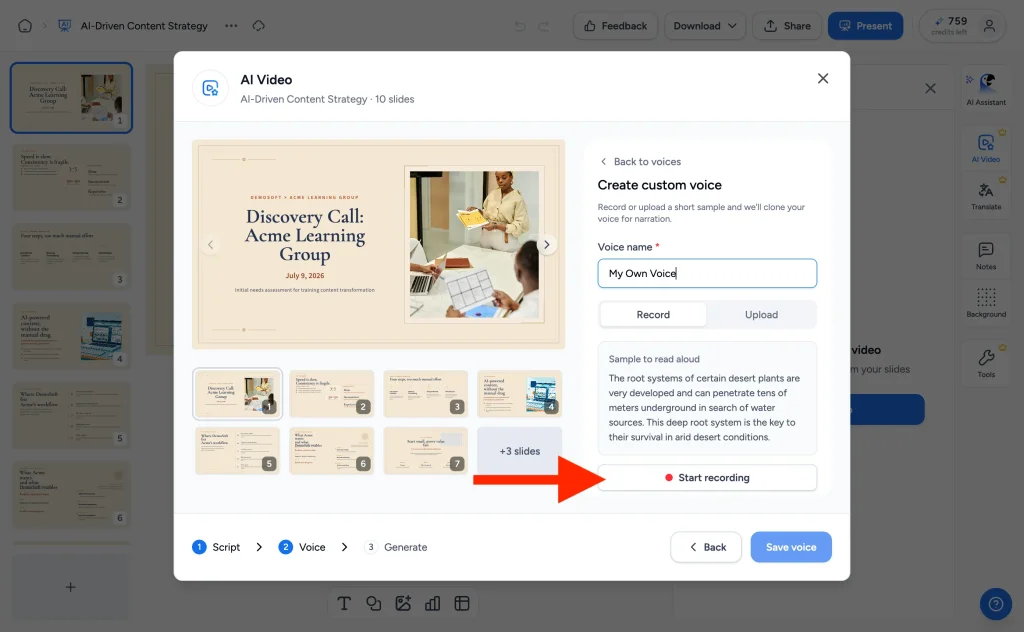Image resolution: width=1024 pixels, height=632 pixels.
Task: Redo the last action
Action: 543,26
